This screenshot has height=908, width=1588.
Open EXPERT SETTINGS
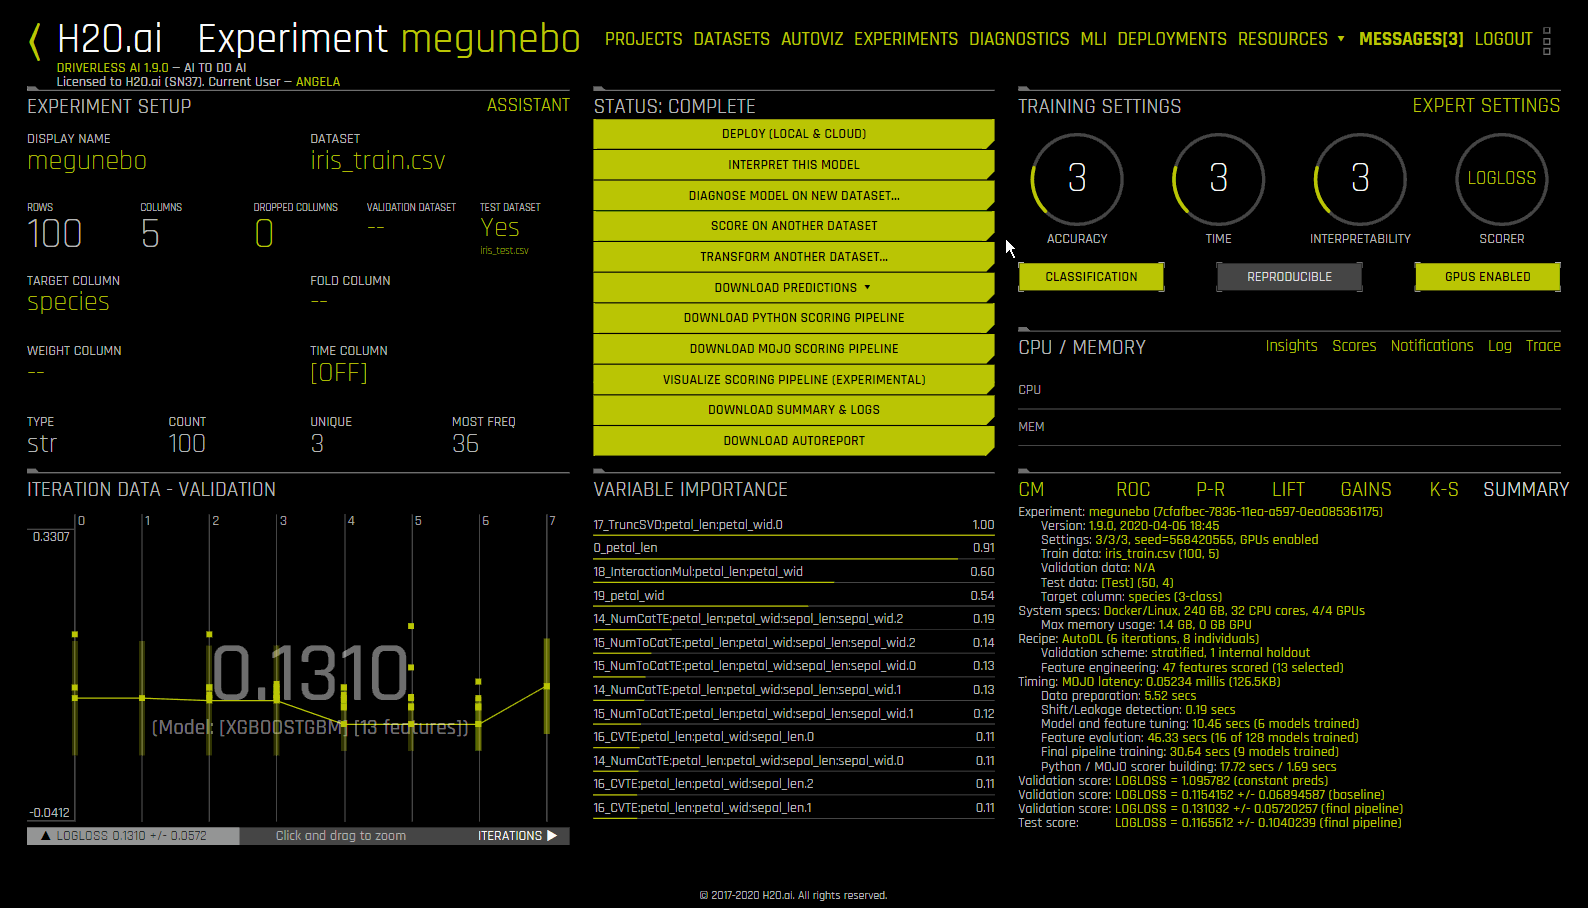point(1486,105)
